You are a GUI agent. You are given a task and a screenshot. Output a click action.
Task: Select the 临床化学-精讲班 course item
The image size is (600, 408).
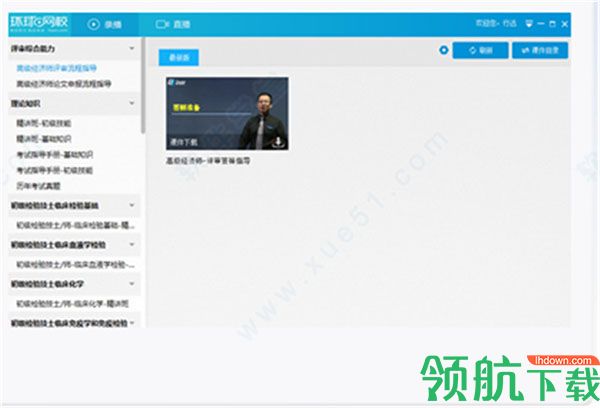pos(72,304)
